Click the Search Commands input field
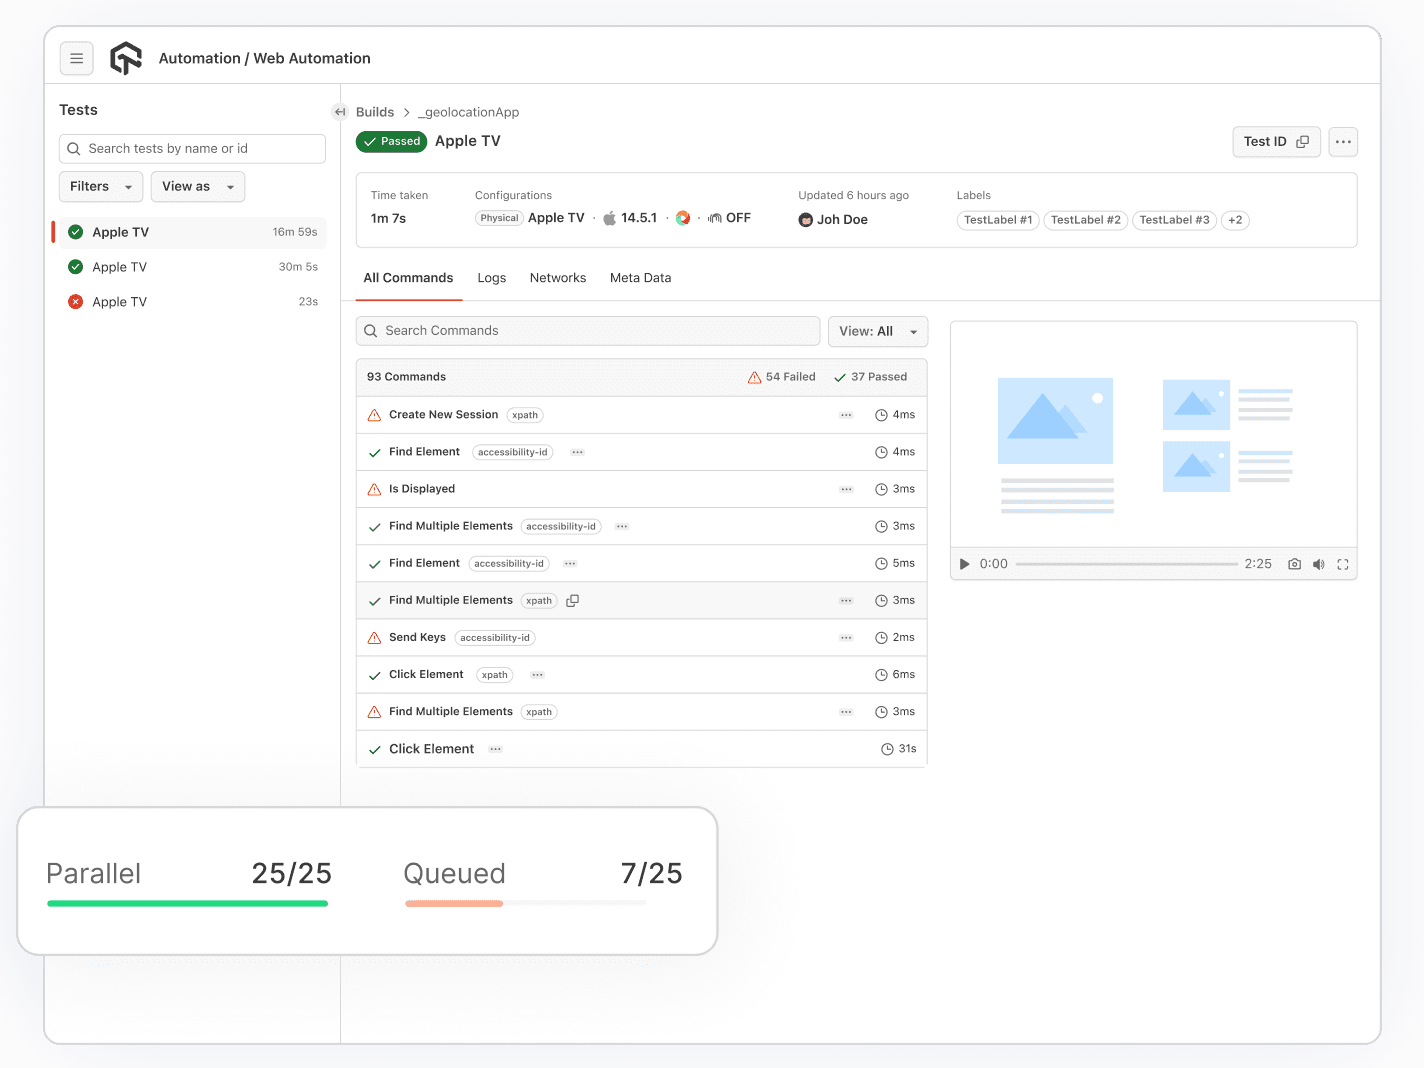The width and height of the screenshot is (1424, 1068). tap(587, 330)
